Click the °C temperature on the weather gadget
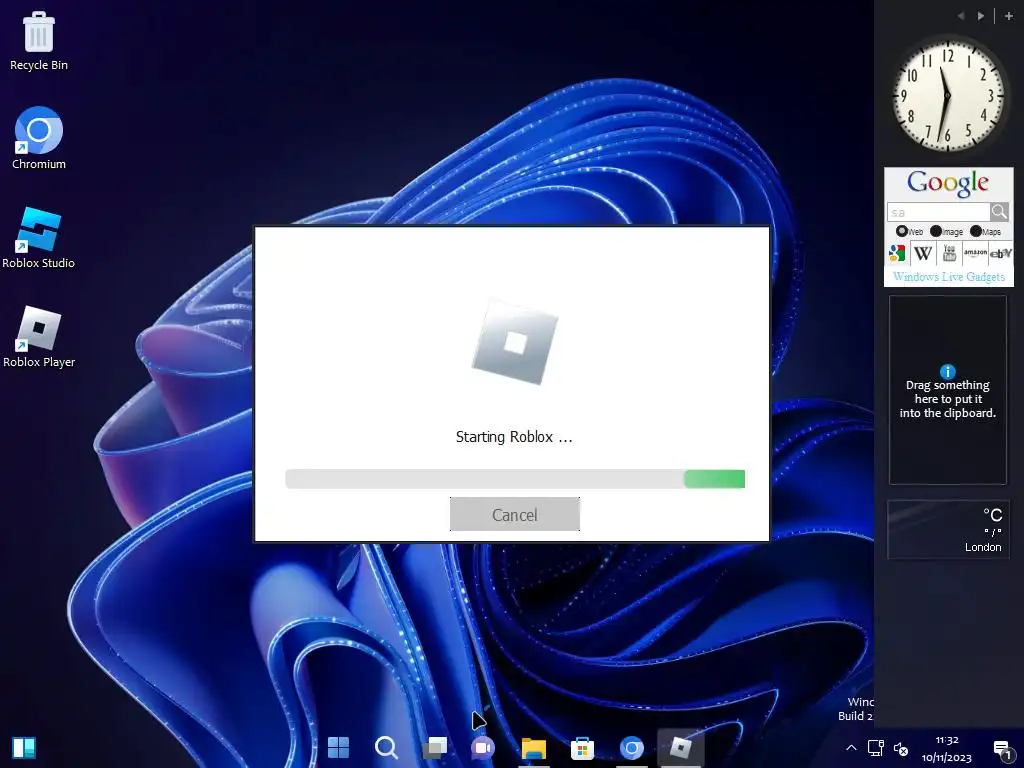The image size is (1024, 768). [993, 515]
